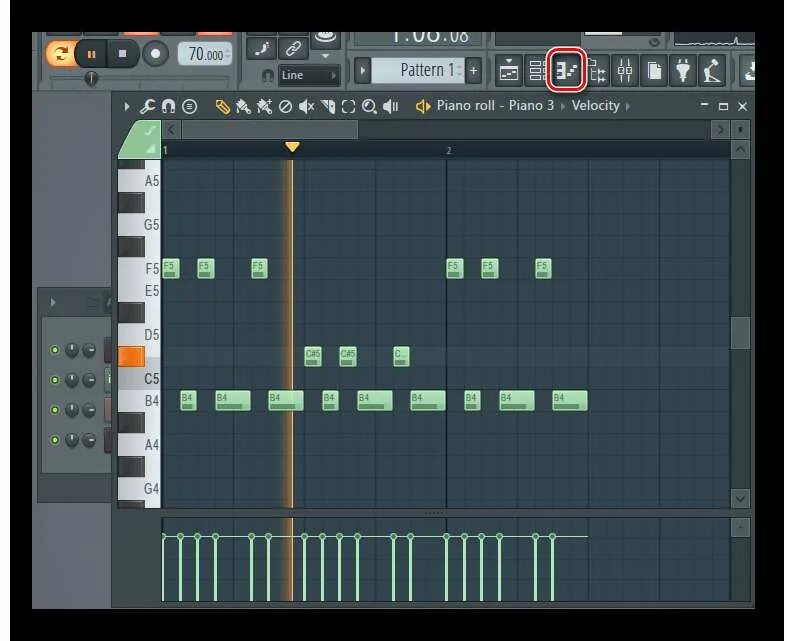Click the tempo 70.000 field
The width and height of the screenshot is (787, 641).
[x=205, y=54]
